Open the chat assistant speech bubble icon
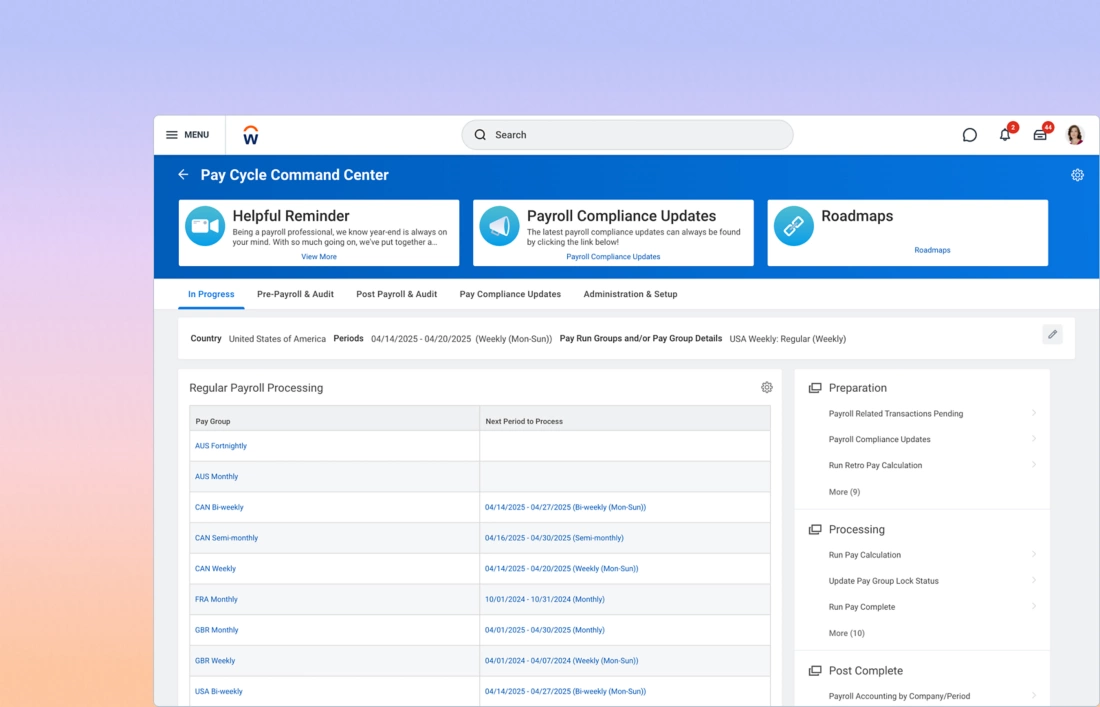1100x707 pixels. [x=969, y=135]
